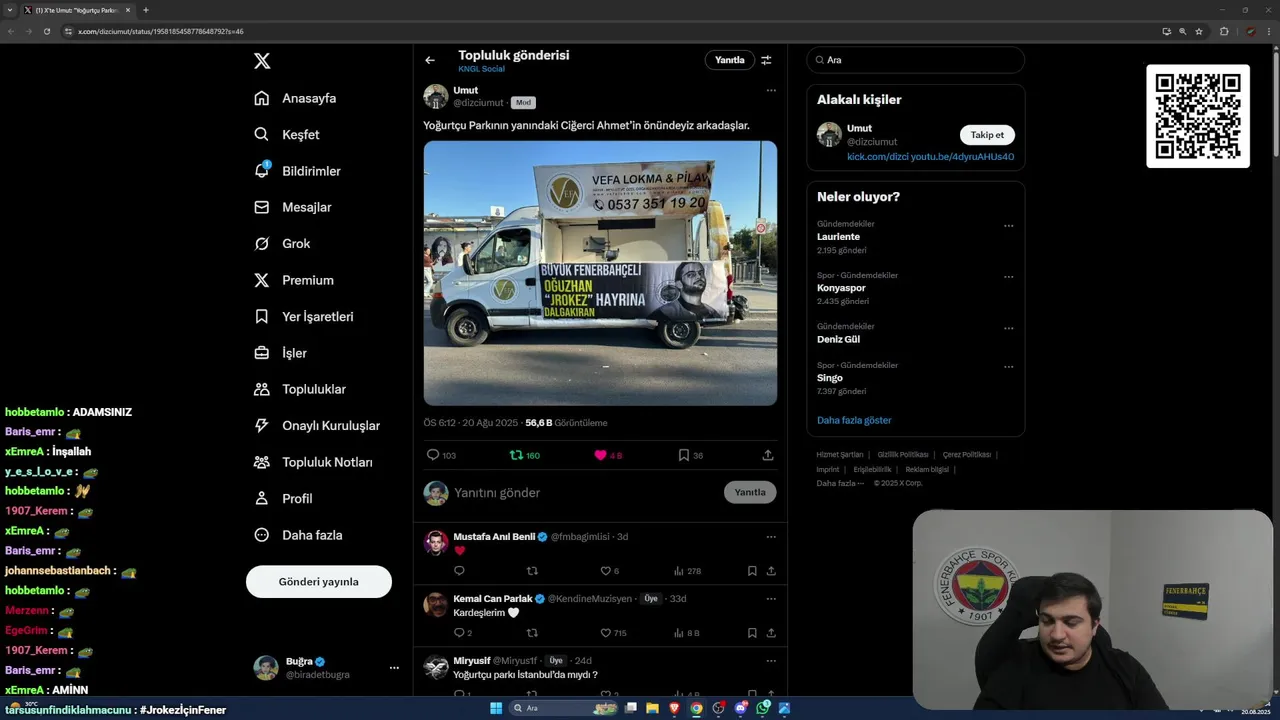Open Mustafa Anıl Benli's profile name

[494, 537]
